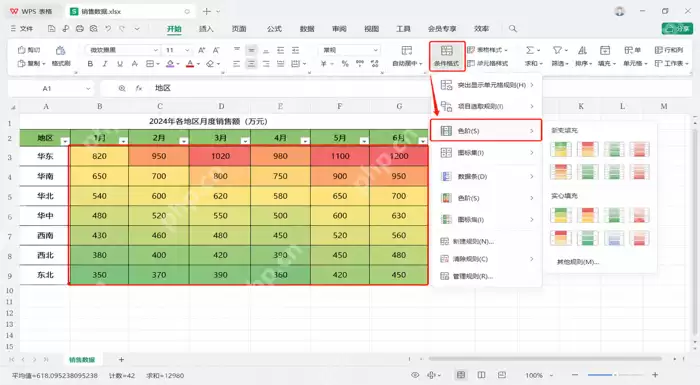
Task: Open the font size 11 dropdown
Action: click(187, 50)
